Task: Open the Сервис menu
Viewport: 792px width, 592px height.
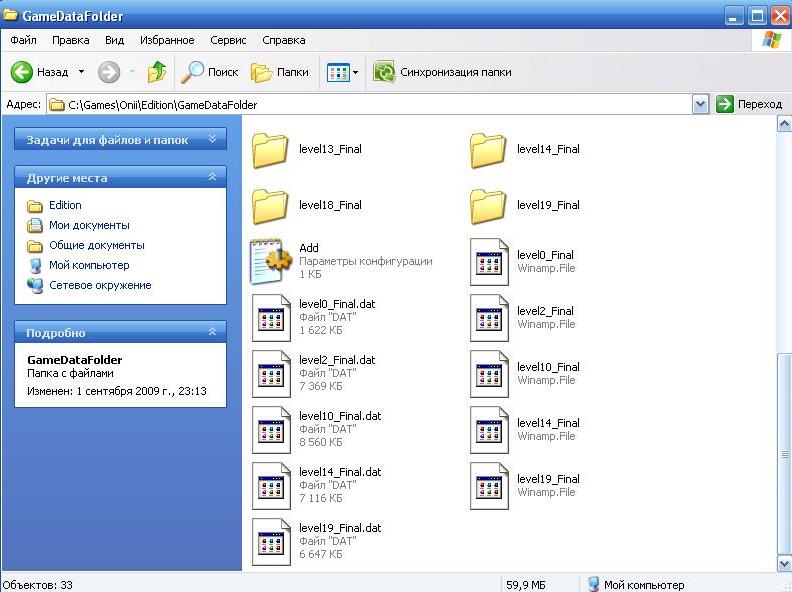Action: pyautogui.click(x=228, y=40)
